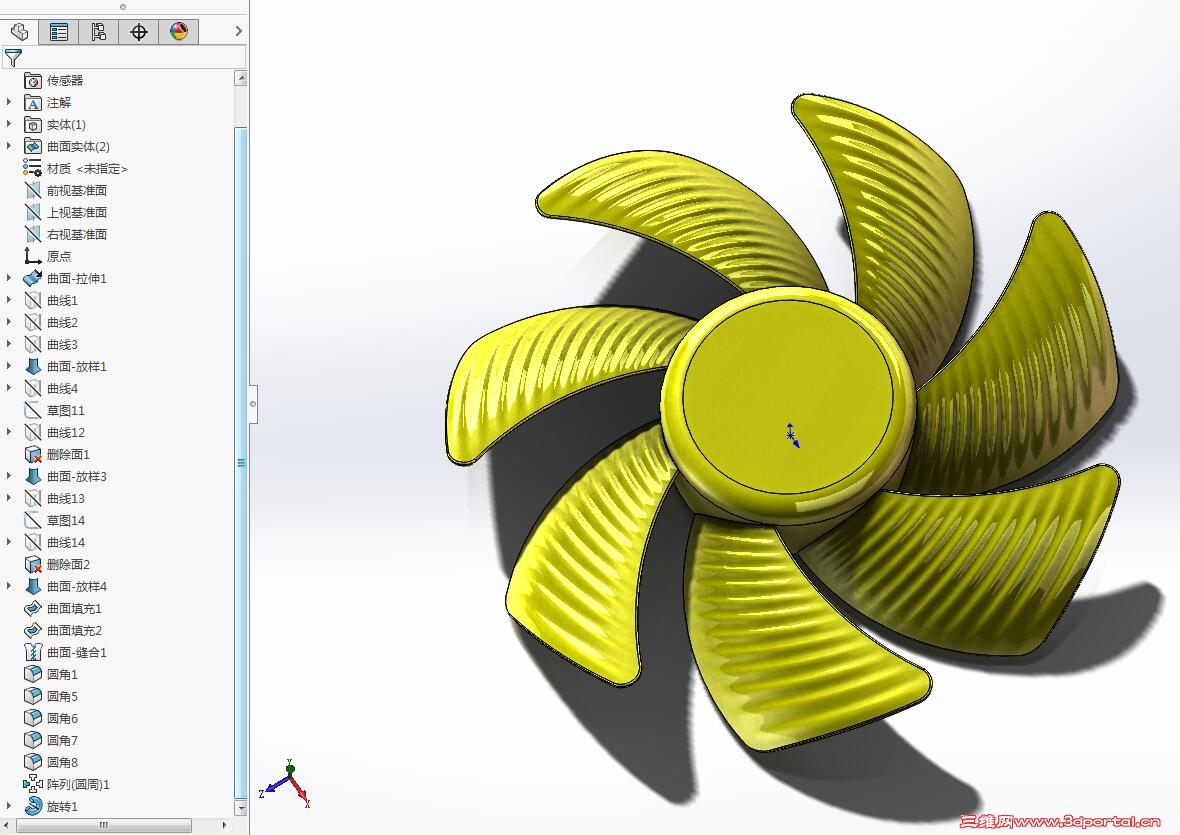Switch to the PropertyManager tab
1180x835 pixels.
click(59, 32)
